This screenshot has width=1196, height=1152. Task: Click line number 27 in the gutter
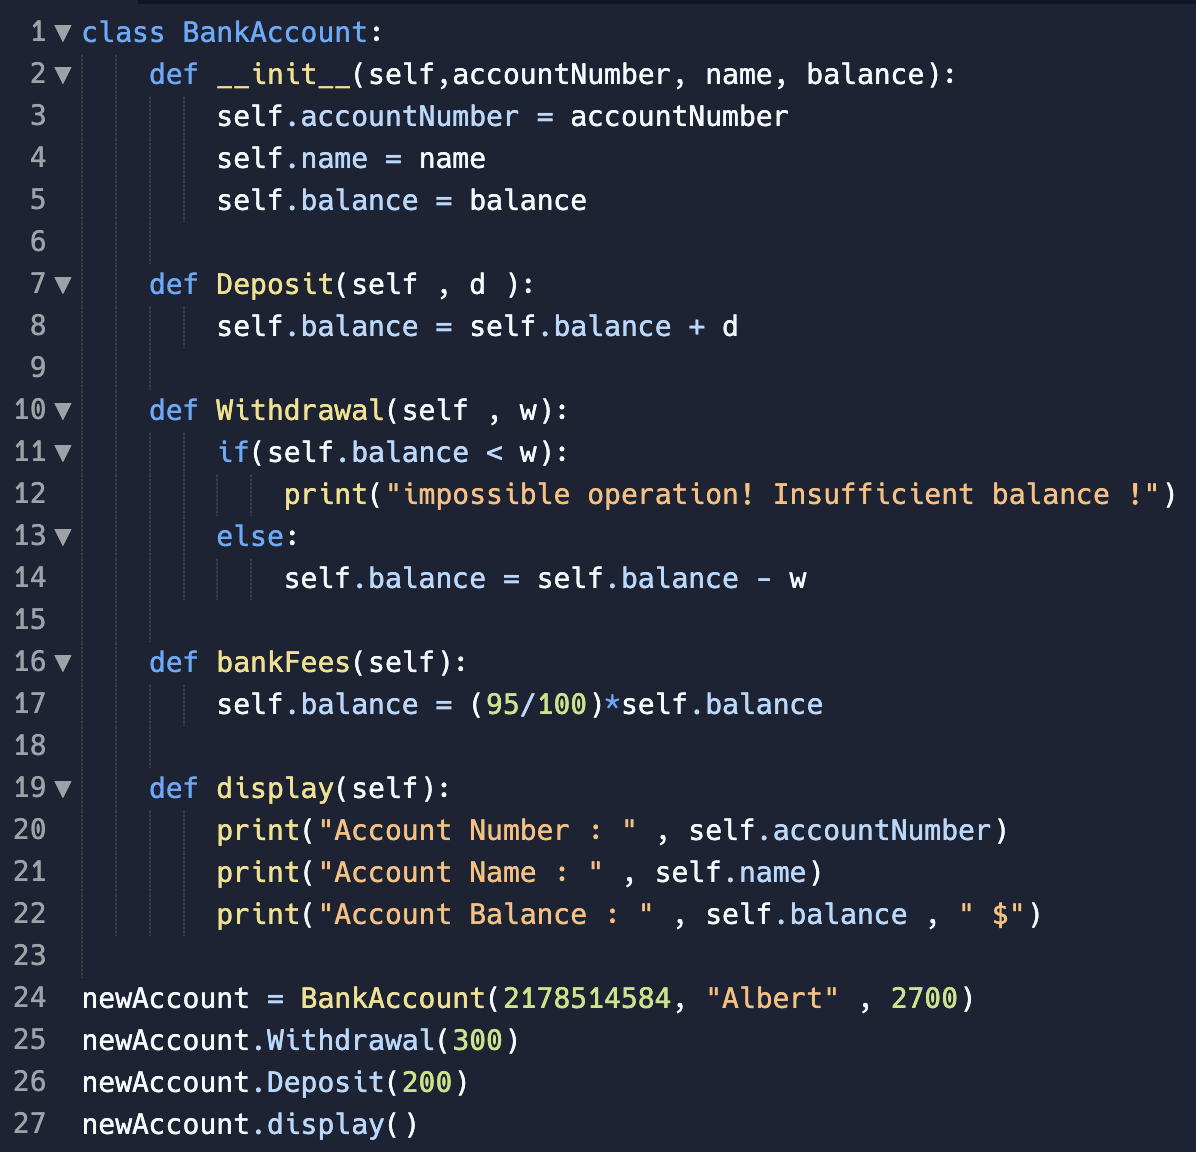click(30, 1124)
